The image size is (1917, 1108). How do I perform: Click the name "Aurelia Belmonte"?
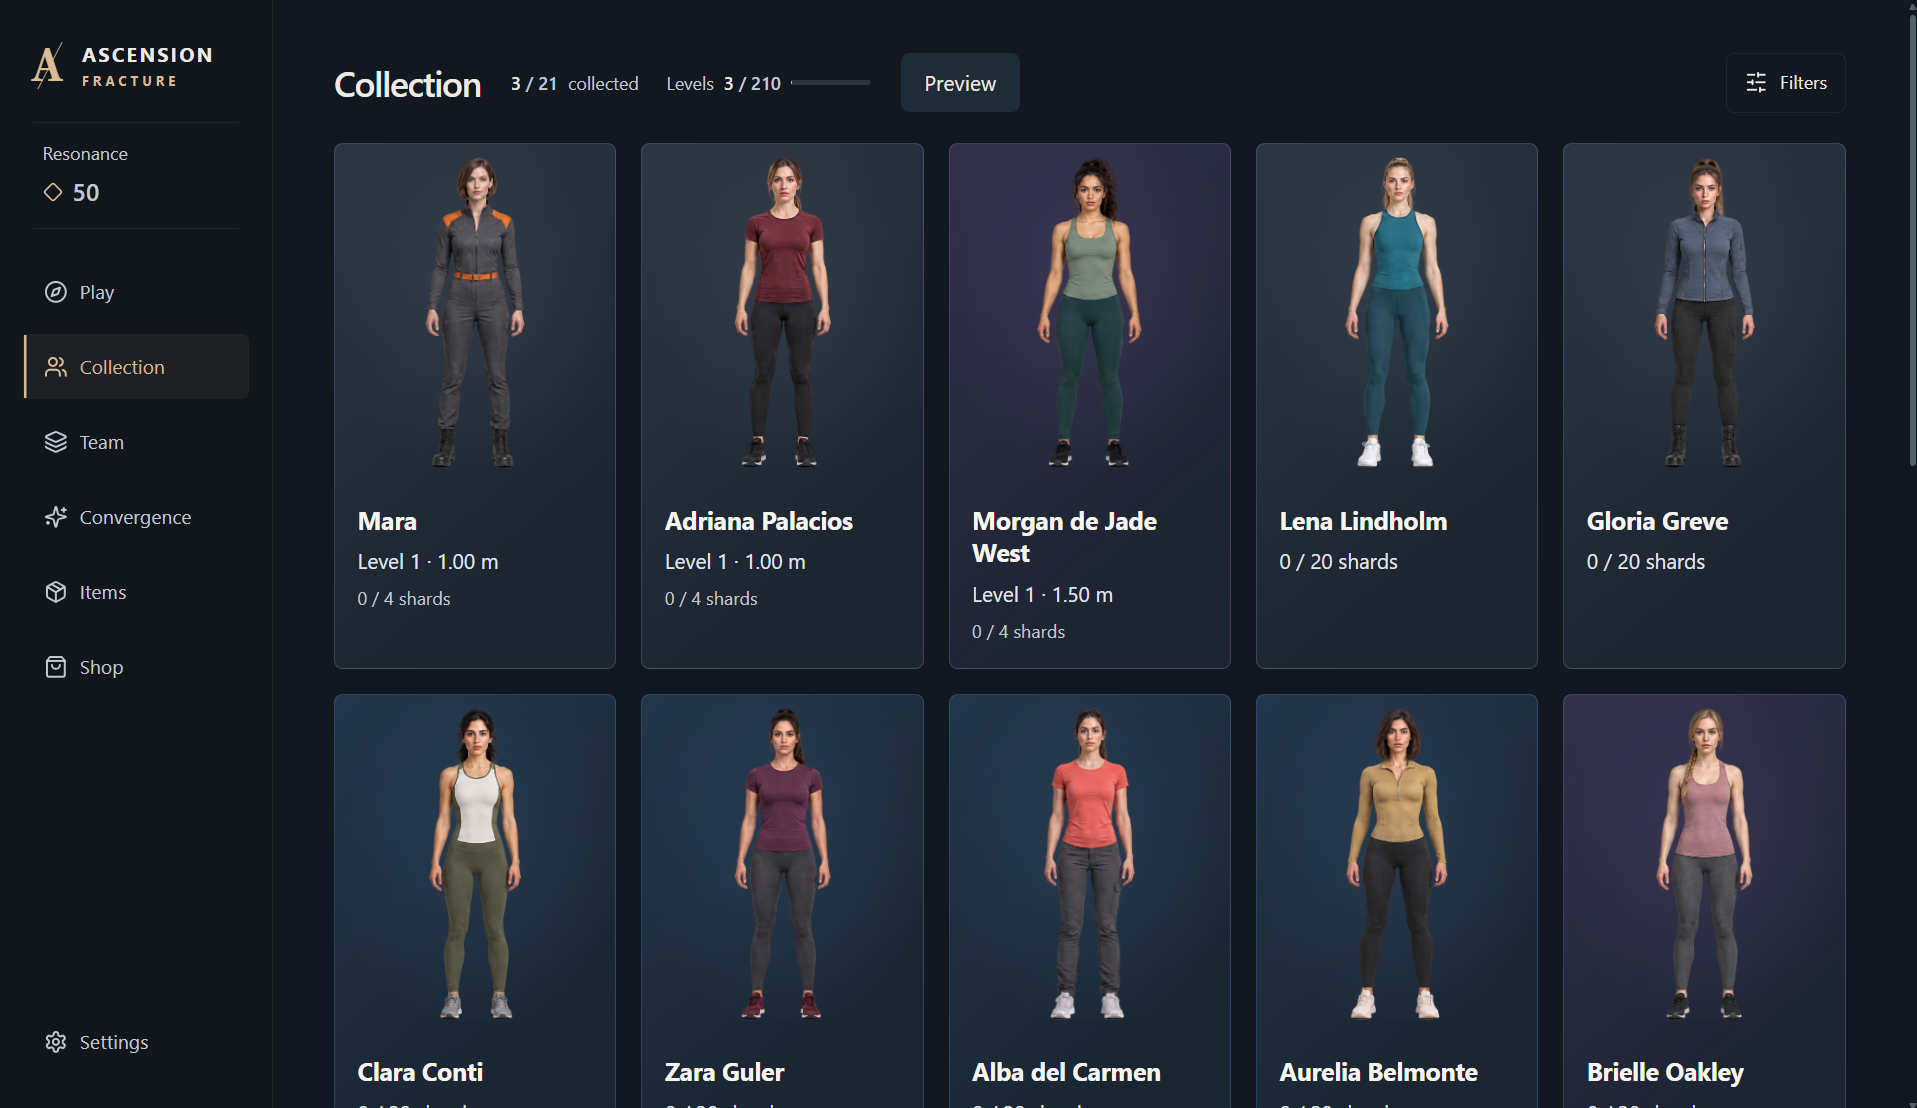click(x=1378, y=1072)
